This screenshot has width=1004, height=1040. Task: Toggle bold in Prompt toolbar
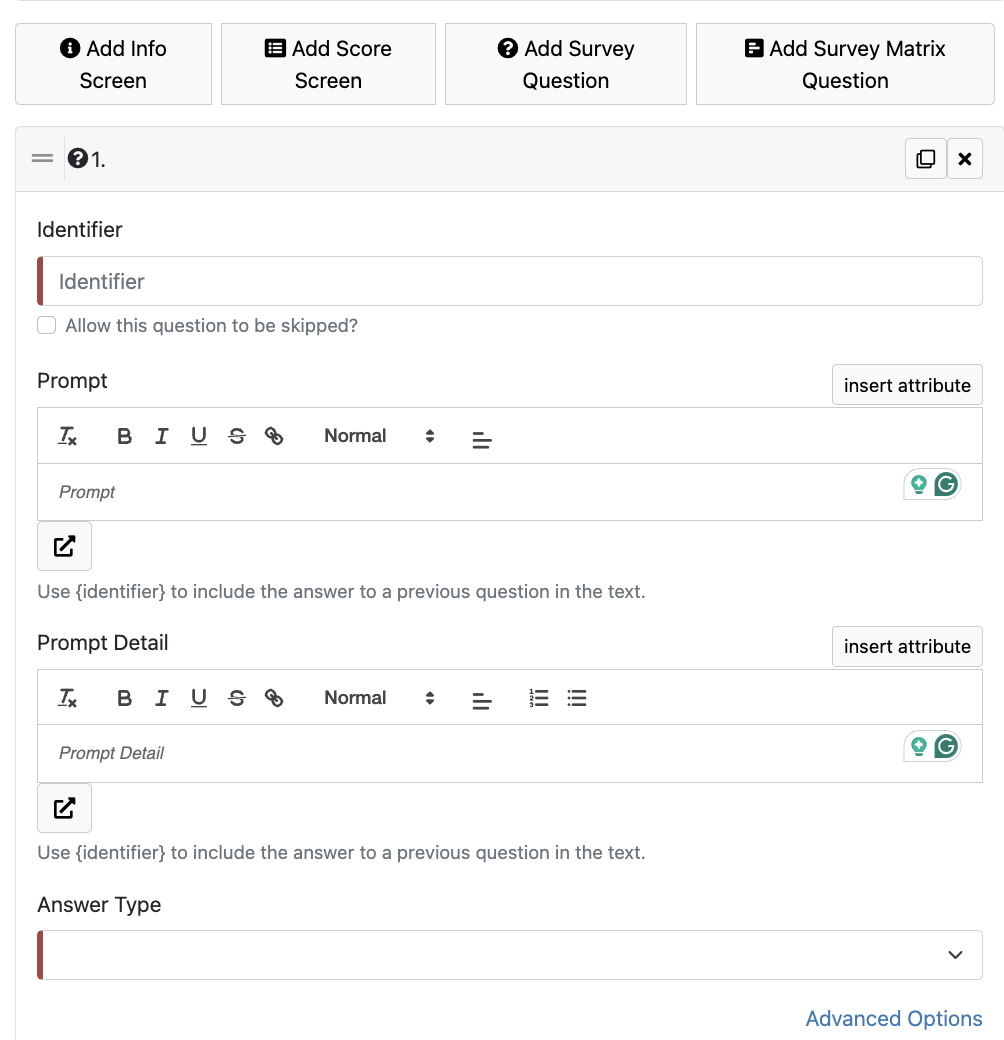[x=124, y=436]
